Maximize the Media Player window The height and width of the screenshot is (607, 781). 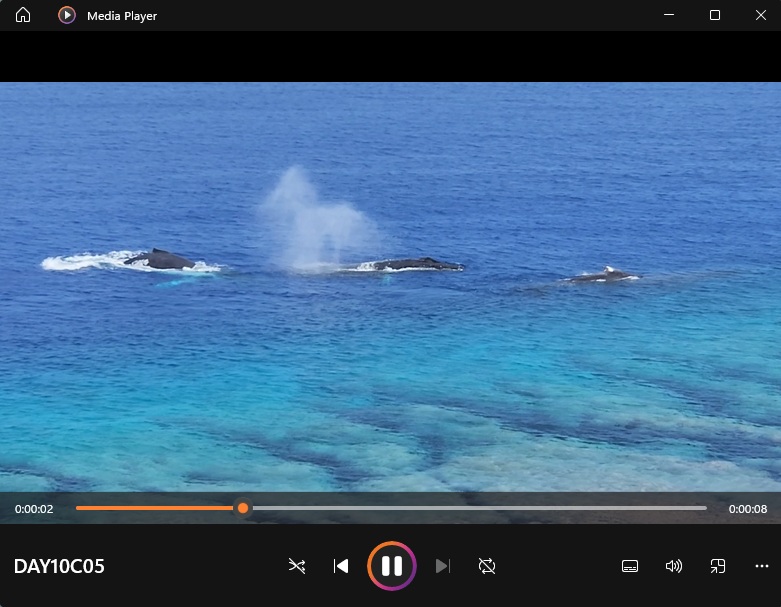(x=715, y=15)
